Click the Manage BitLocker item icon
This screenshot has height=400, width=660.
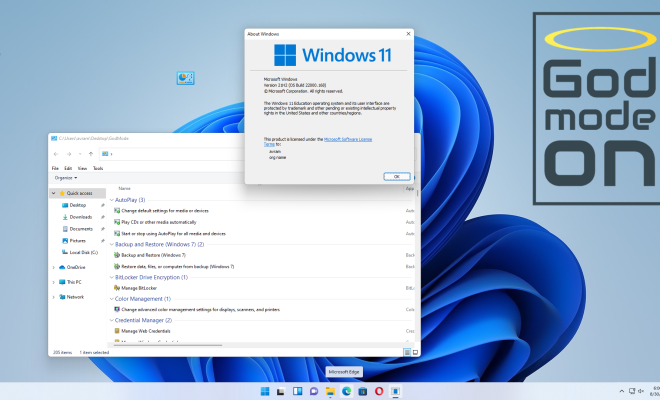point(117,288)
